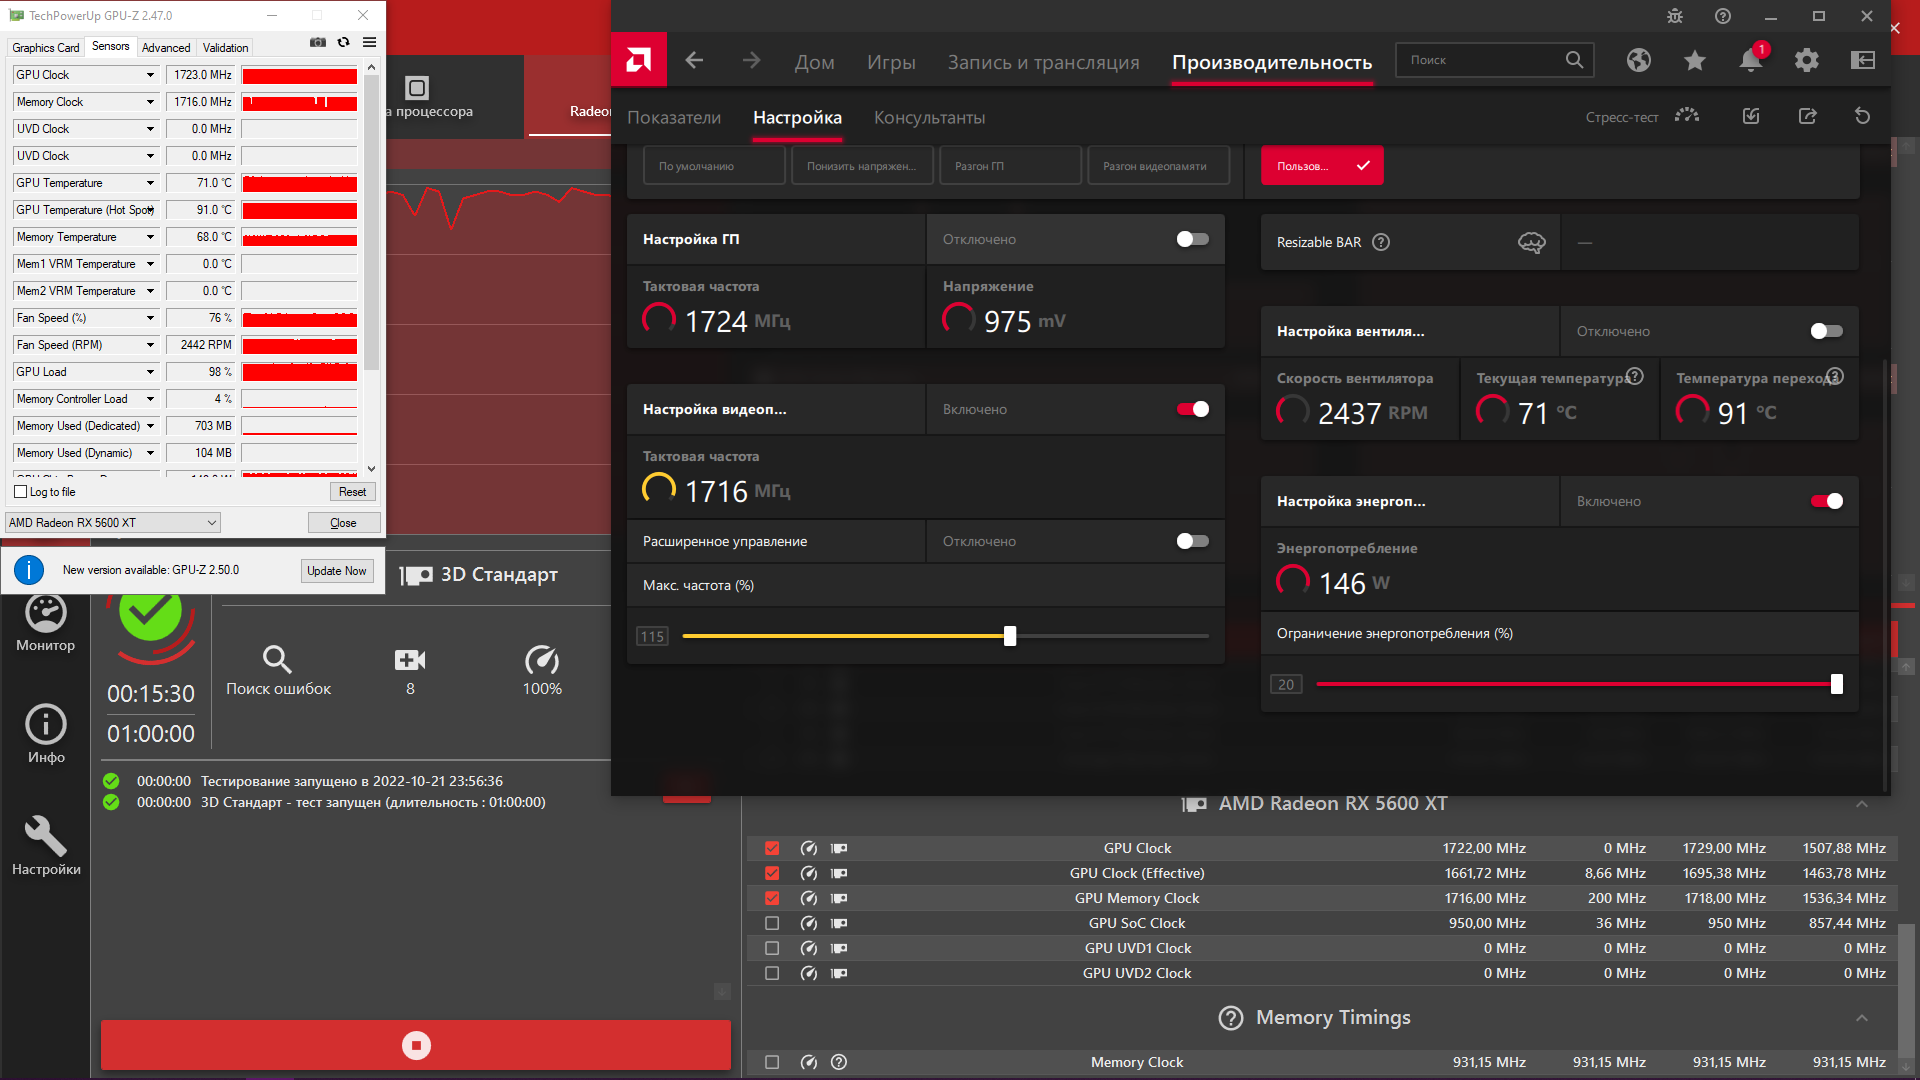
Task: Click the Поиск ошибок magnifier icon
Action: [277, 659]
